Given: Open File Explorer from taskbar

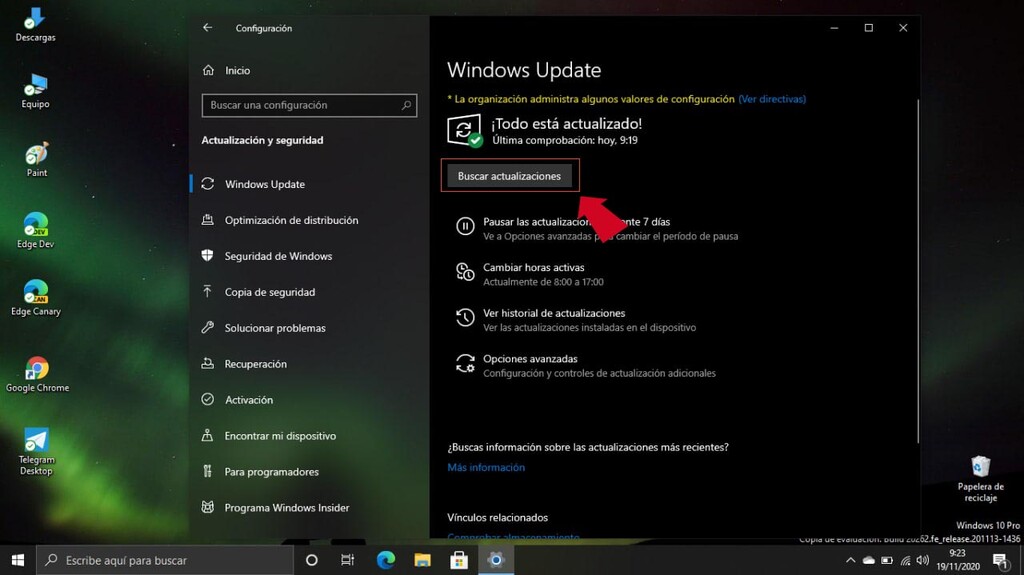Looking at the screenshot, I should [x=423, y=560].
